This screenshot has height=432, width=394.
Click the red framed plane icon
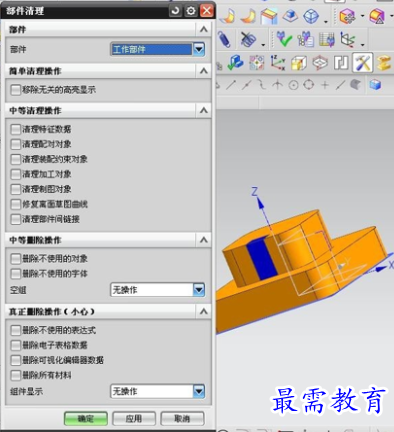click(x=320, y=63)
